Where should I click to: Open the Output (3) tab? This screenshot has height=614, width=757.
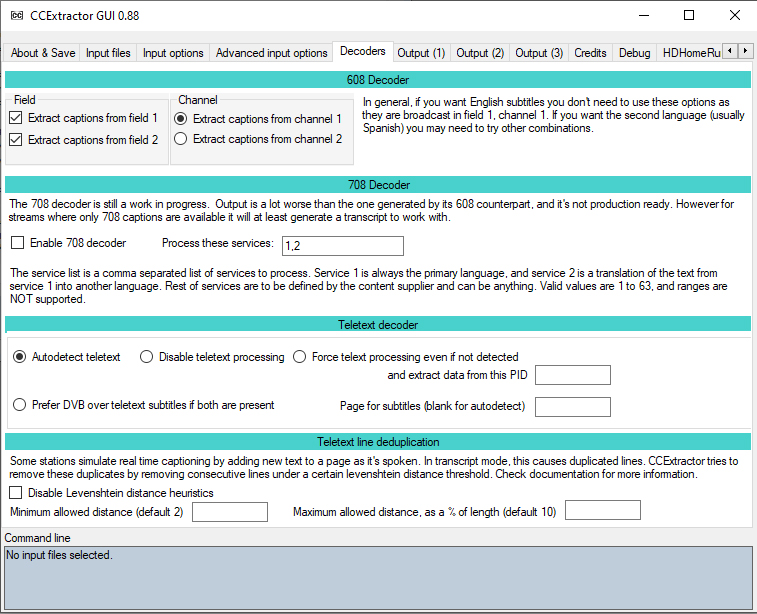click(x=539, y=53)
